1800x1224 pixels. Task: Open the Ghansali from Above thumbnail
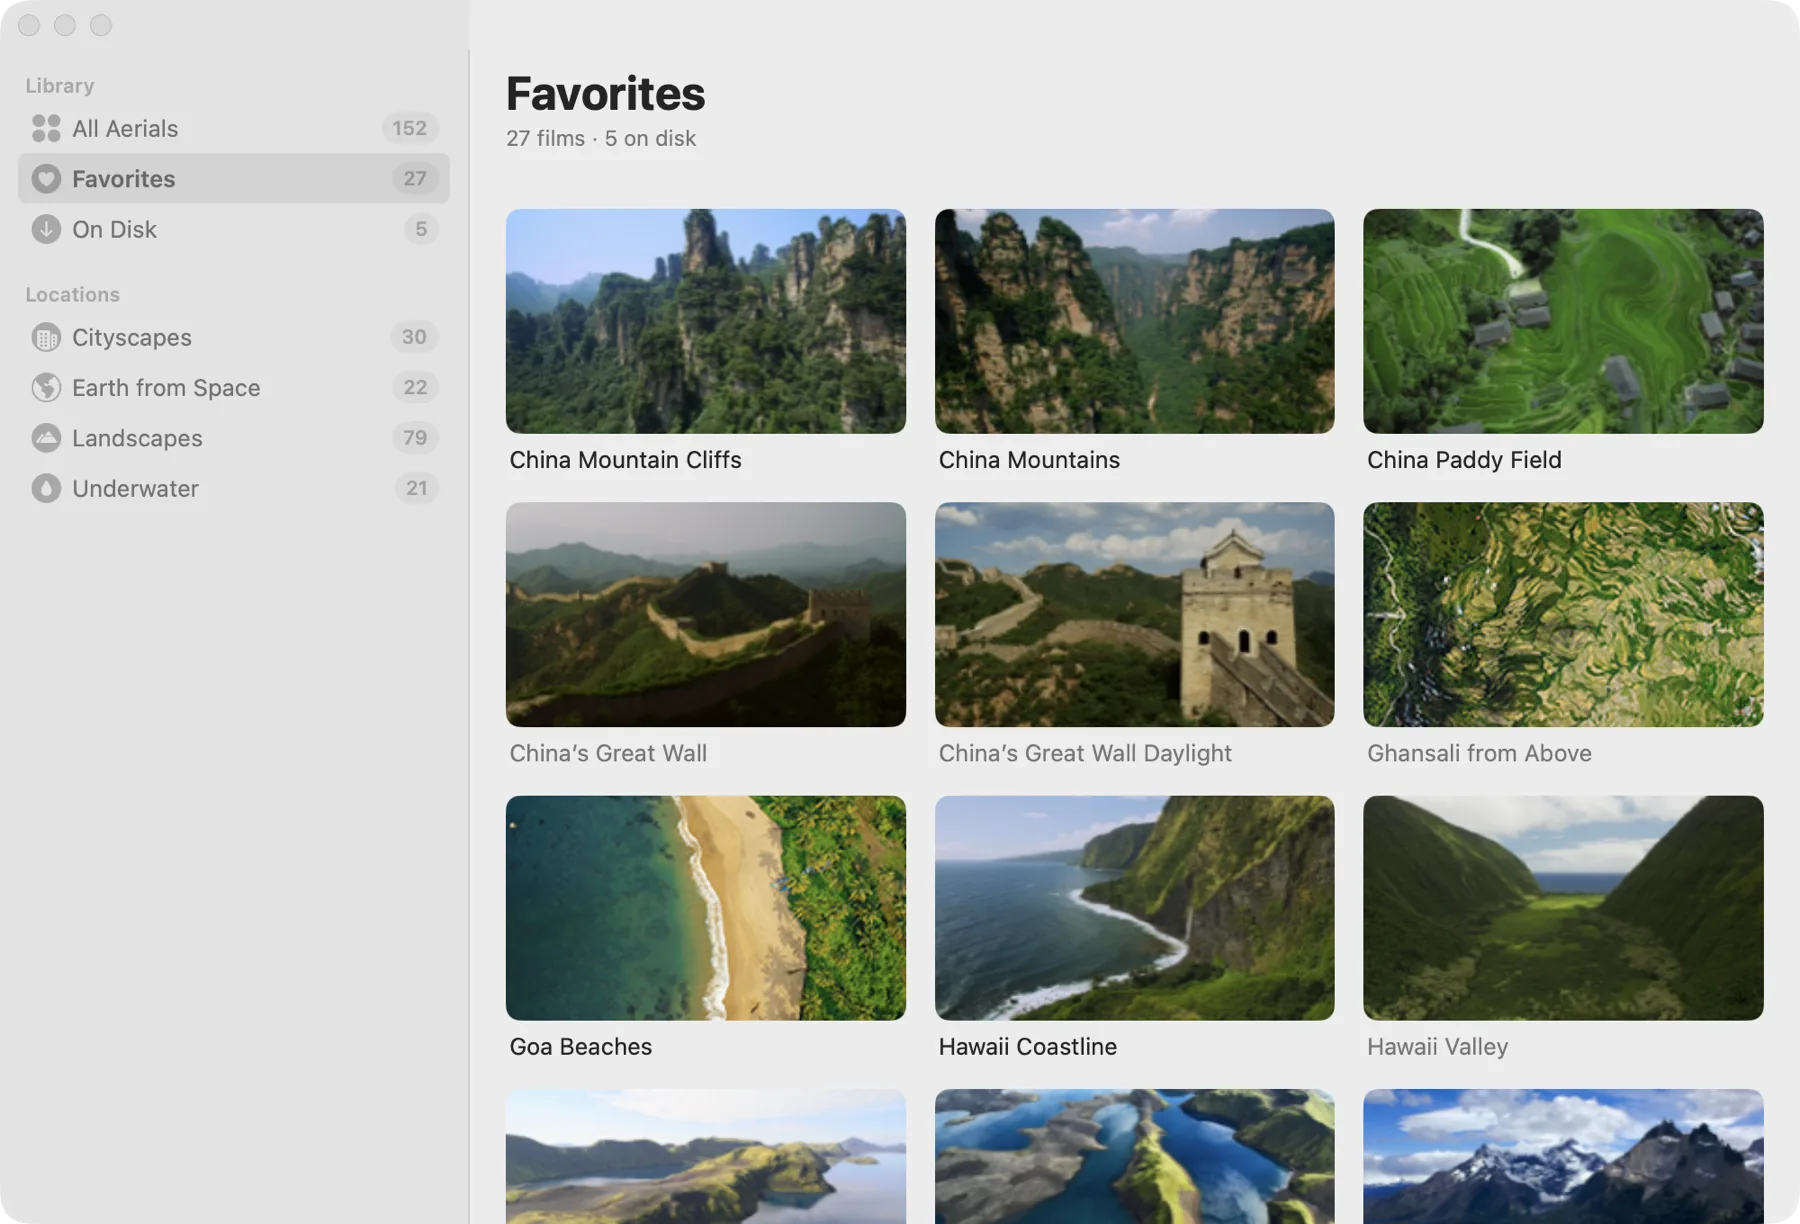(1563, 614)
